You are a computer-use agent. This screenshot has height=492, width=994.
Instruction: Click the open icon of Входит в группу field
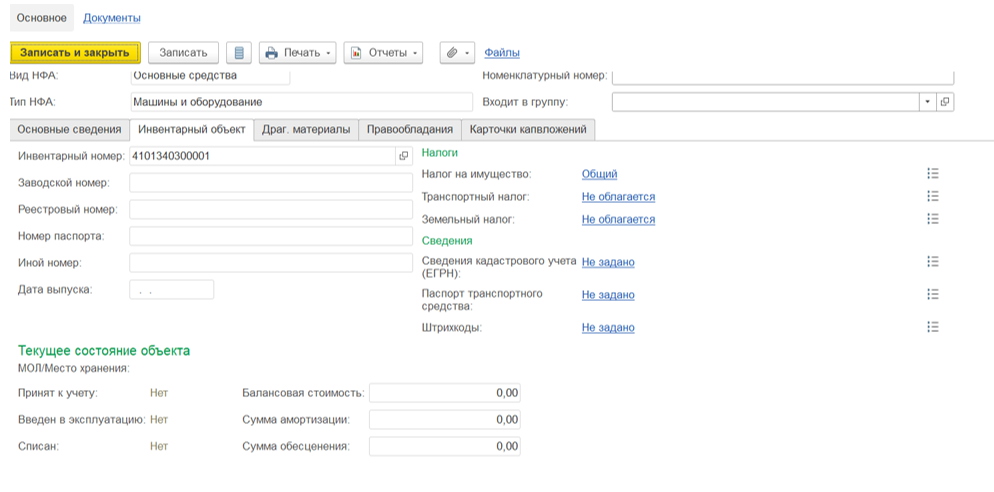945,101
